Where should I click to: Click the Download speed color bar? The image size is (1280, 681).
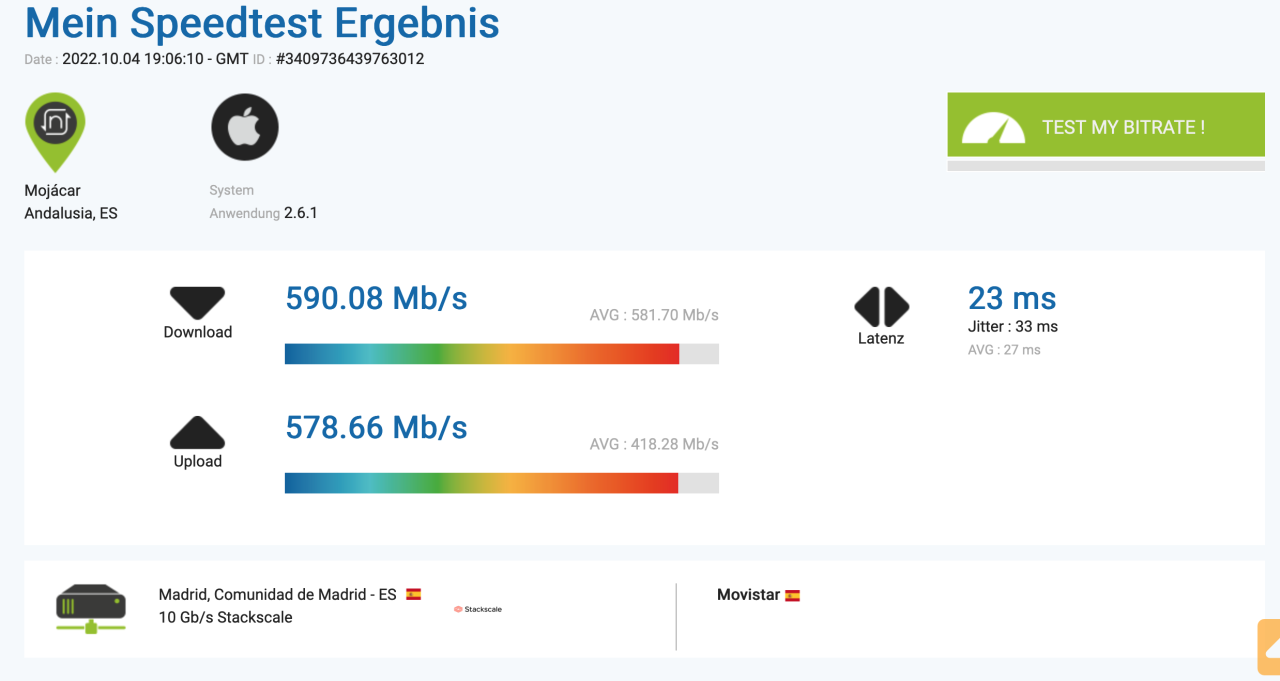501,354
